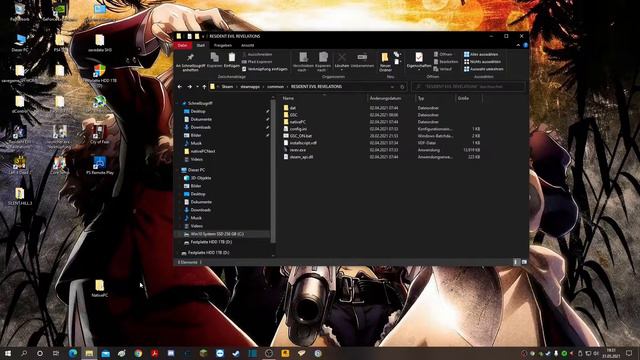
Task: Switch to the Freigeben ribbon tab
Action: 223,45
